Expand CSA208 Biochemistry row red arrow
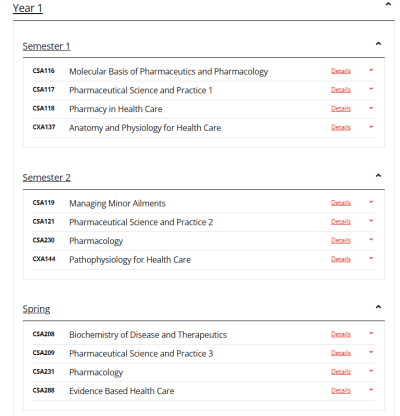This screenshot has height=416, width=400. tap(371, 333)
